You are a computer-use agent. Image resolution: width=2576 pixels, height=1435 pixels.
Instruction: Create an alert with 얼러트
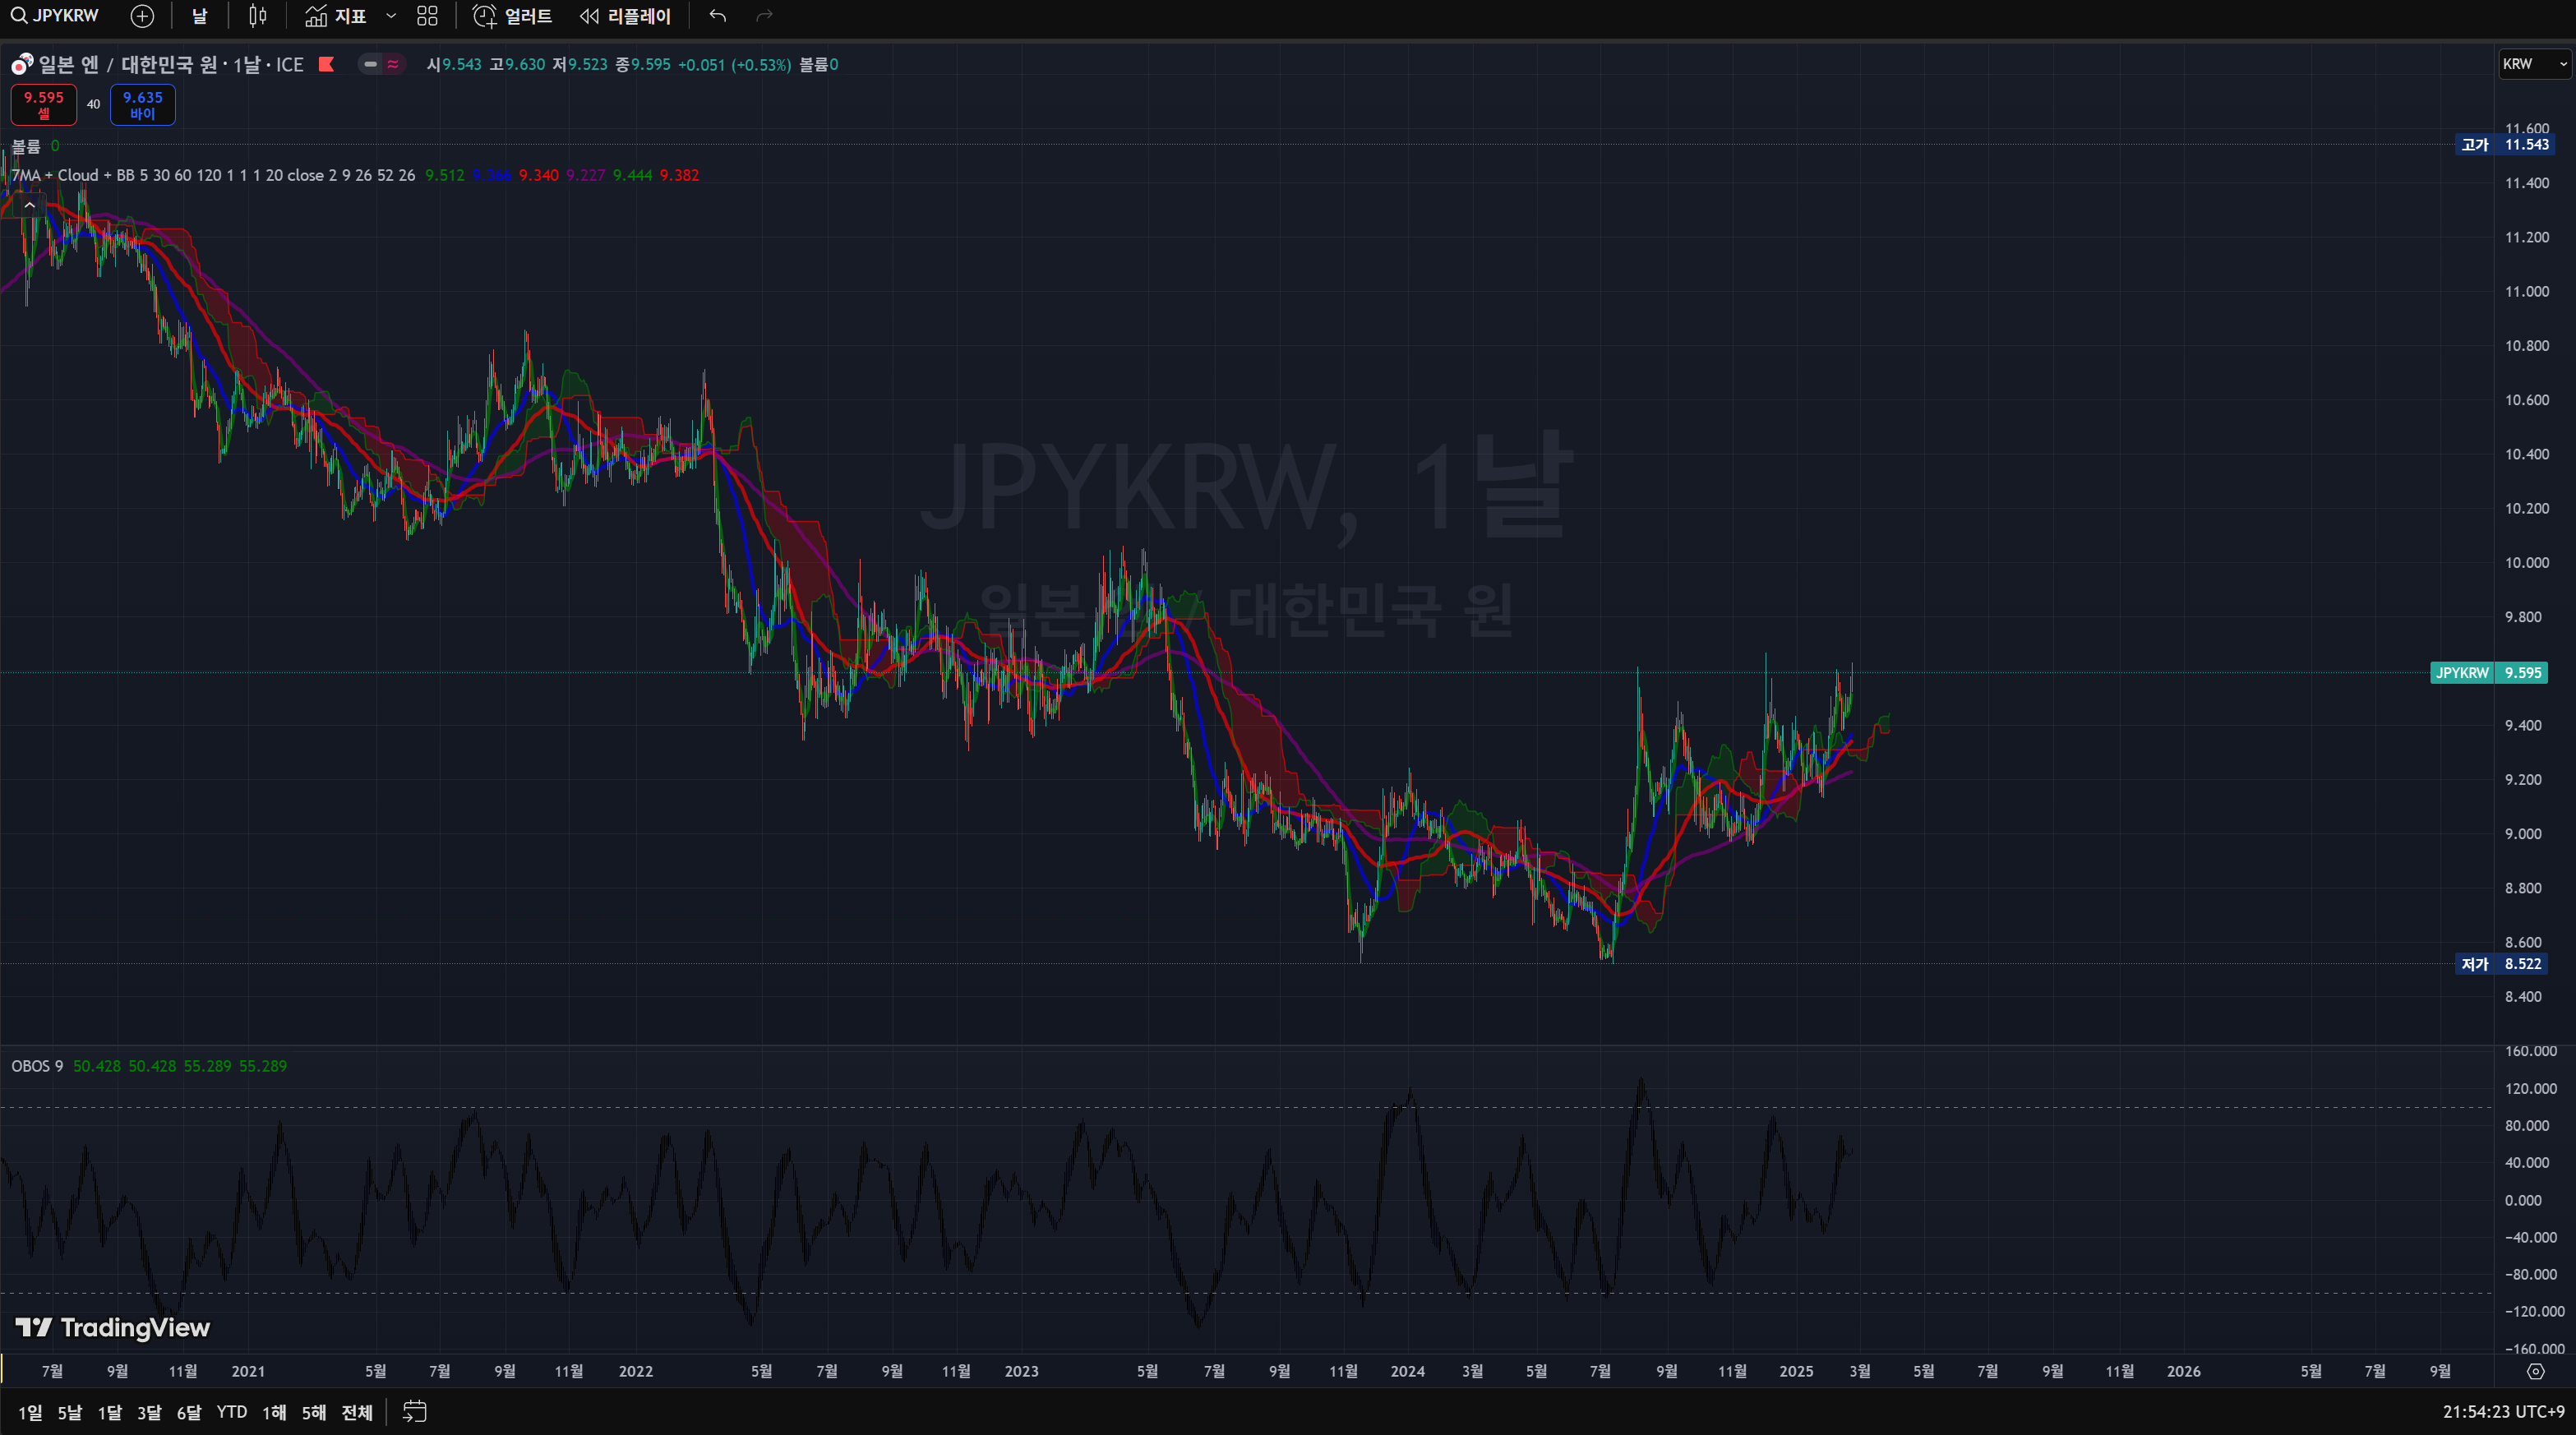(512, 16)
